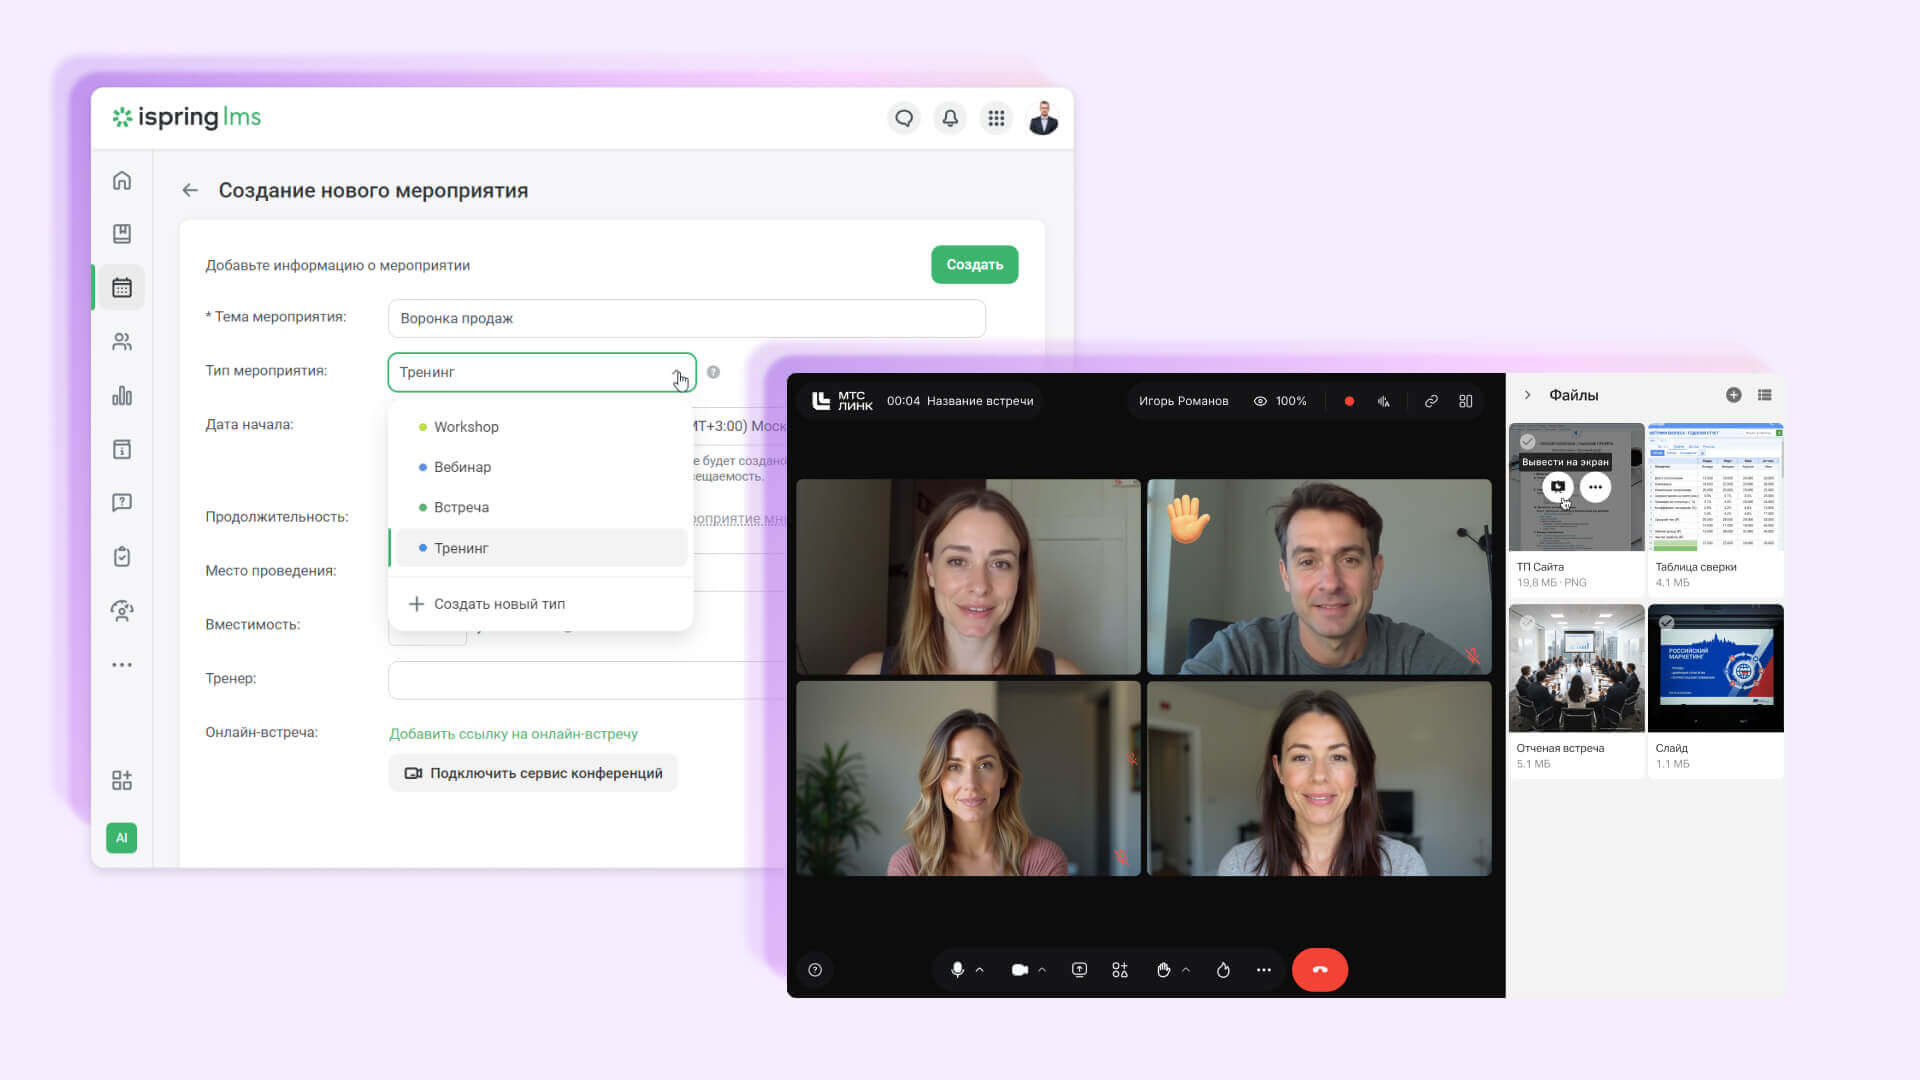Click the share screen icon in call toolbar
The height and width of the screenshot is (1080, 1920).
click(1079, 970)
